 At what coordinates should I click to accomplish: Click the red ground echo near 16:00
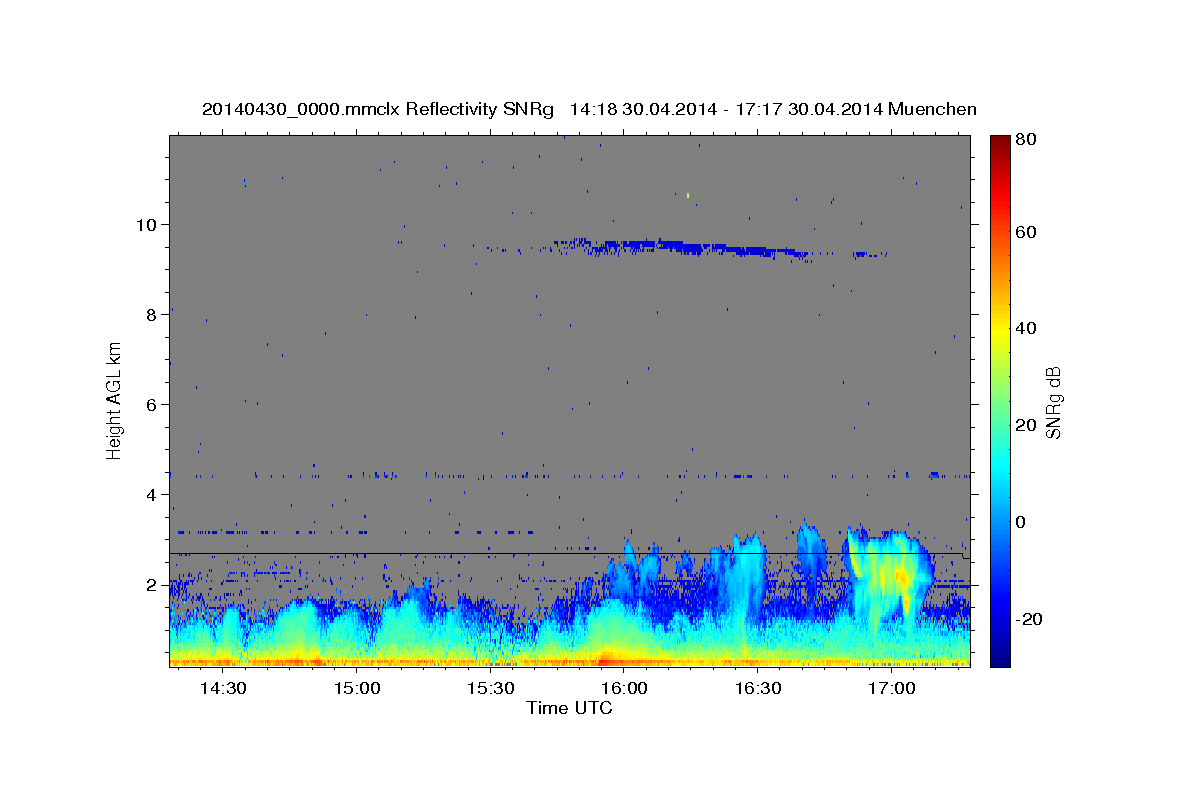606,659
